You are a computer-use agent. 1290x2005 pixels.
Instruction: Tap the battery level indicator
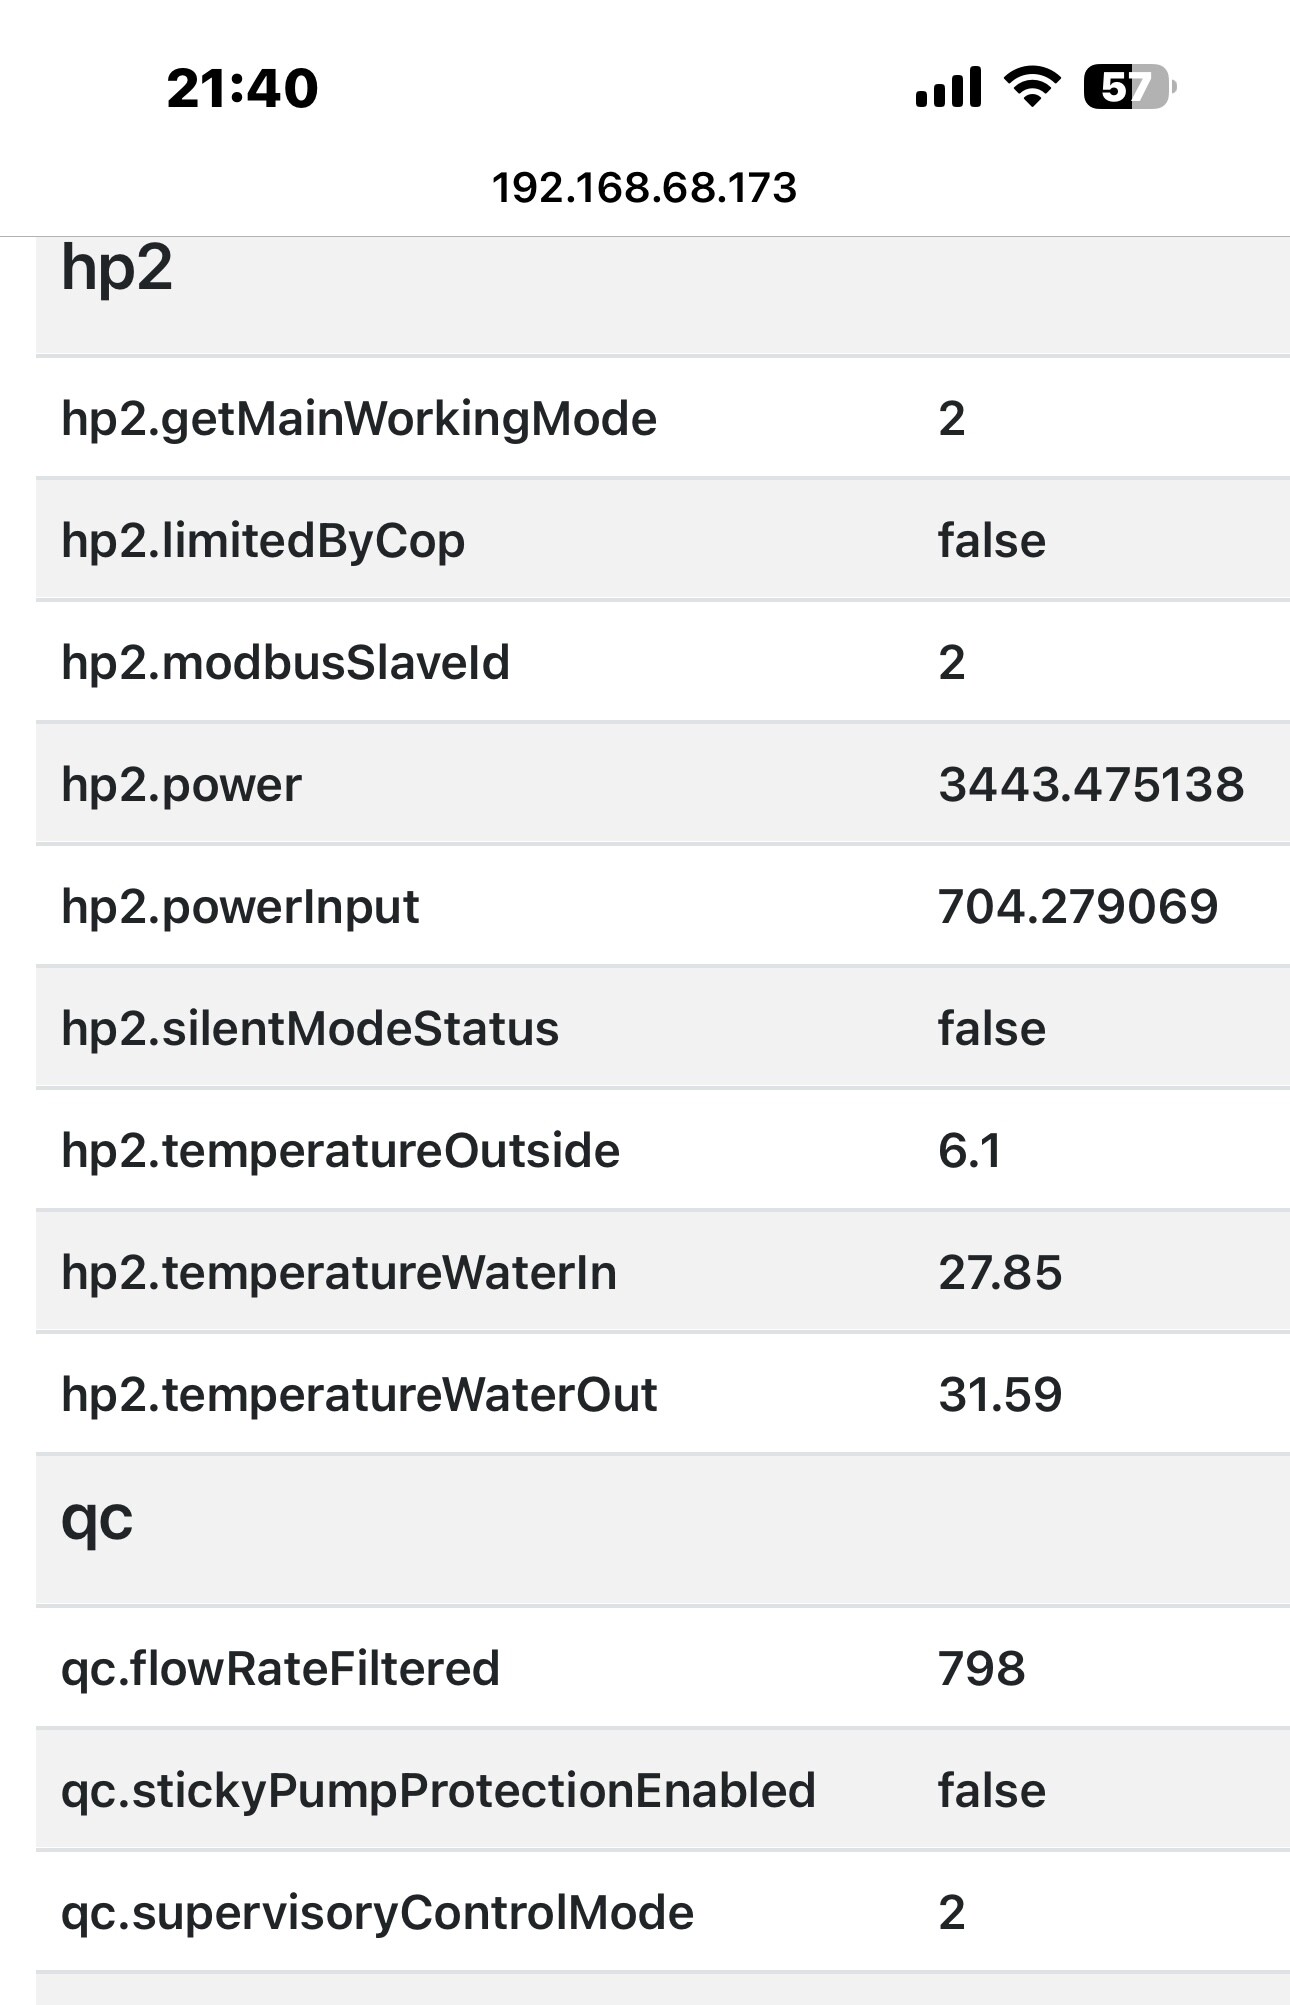tap(1128, 87)
